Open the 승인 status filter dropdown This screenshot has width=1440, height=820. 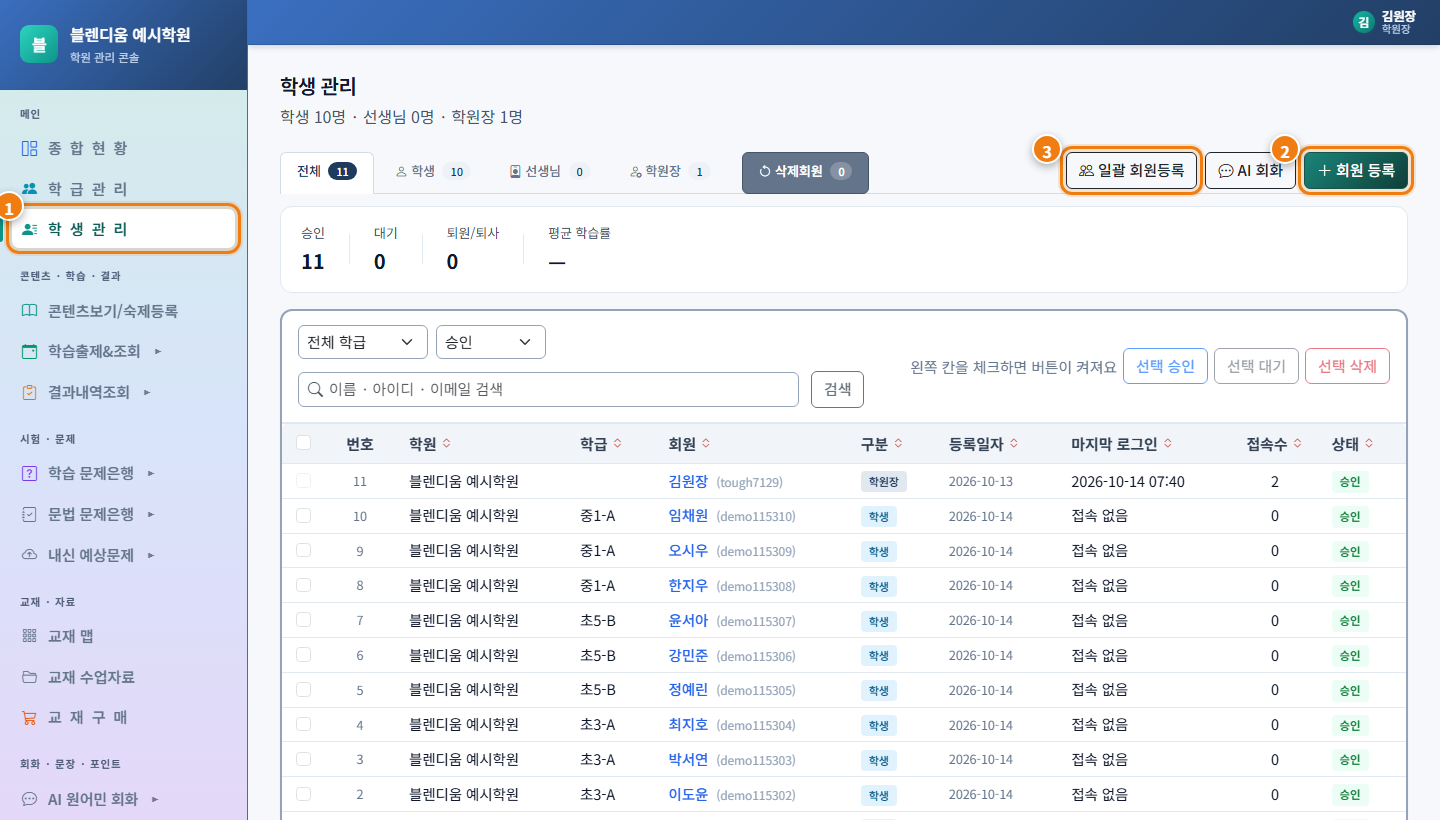pyautogui.click(x=491, y=342)
